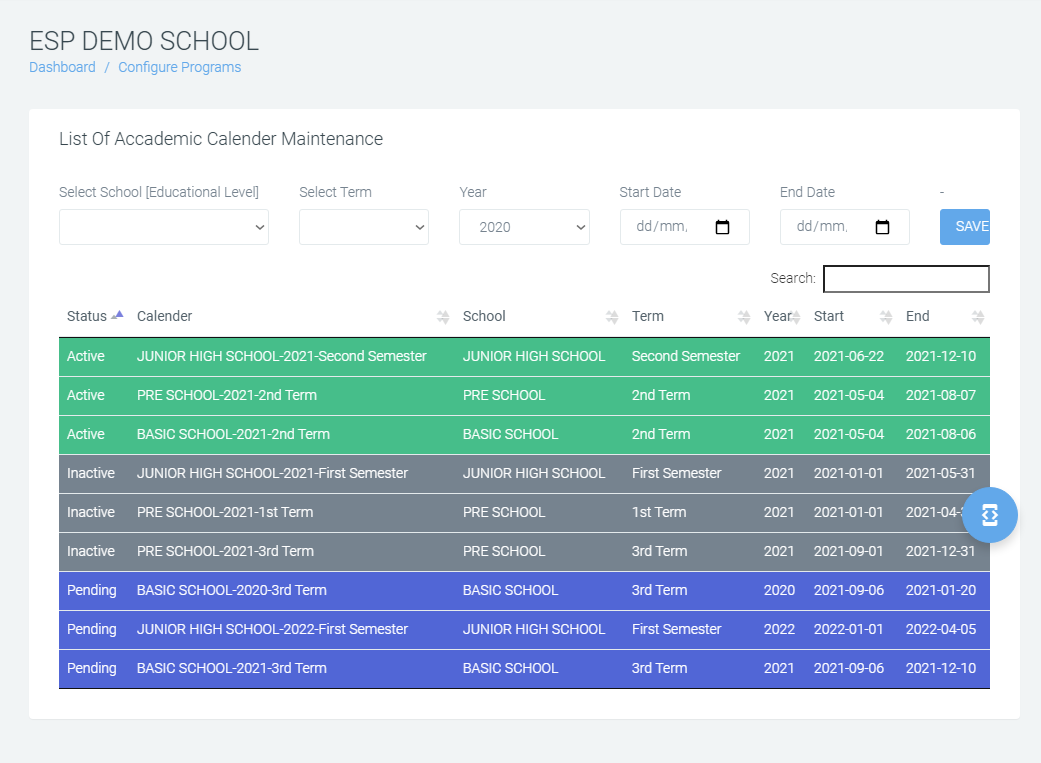Open the Configure Programs breadcrumb link
Viewport: 1041px width, 763px height.
pyautogui.click(x=179, y=67)
